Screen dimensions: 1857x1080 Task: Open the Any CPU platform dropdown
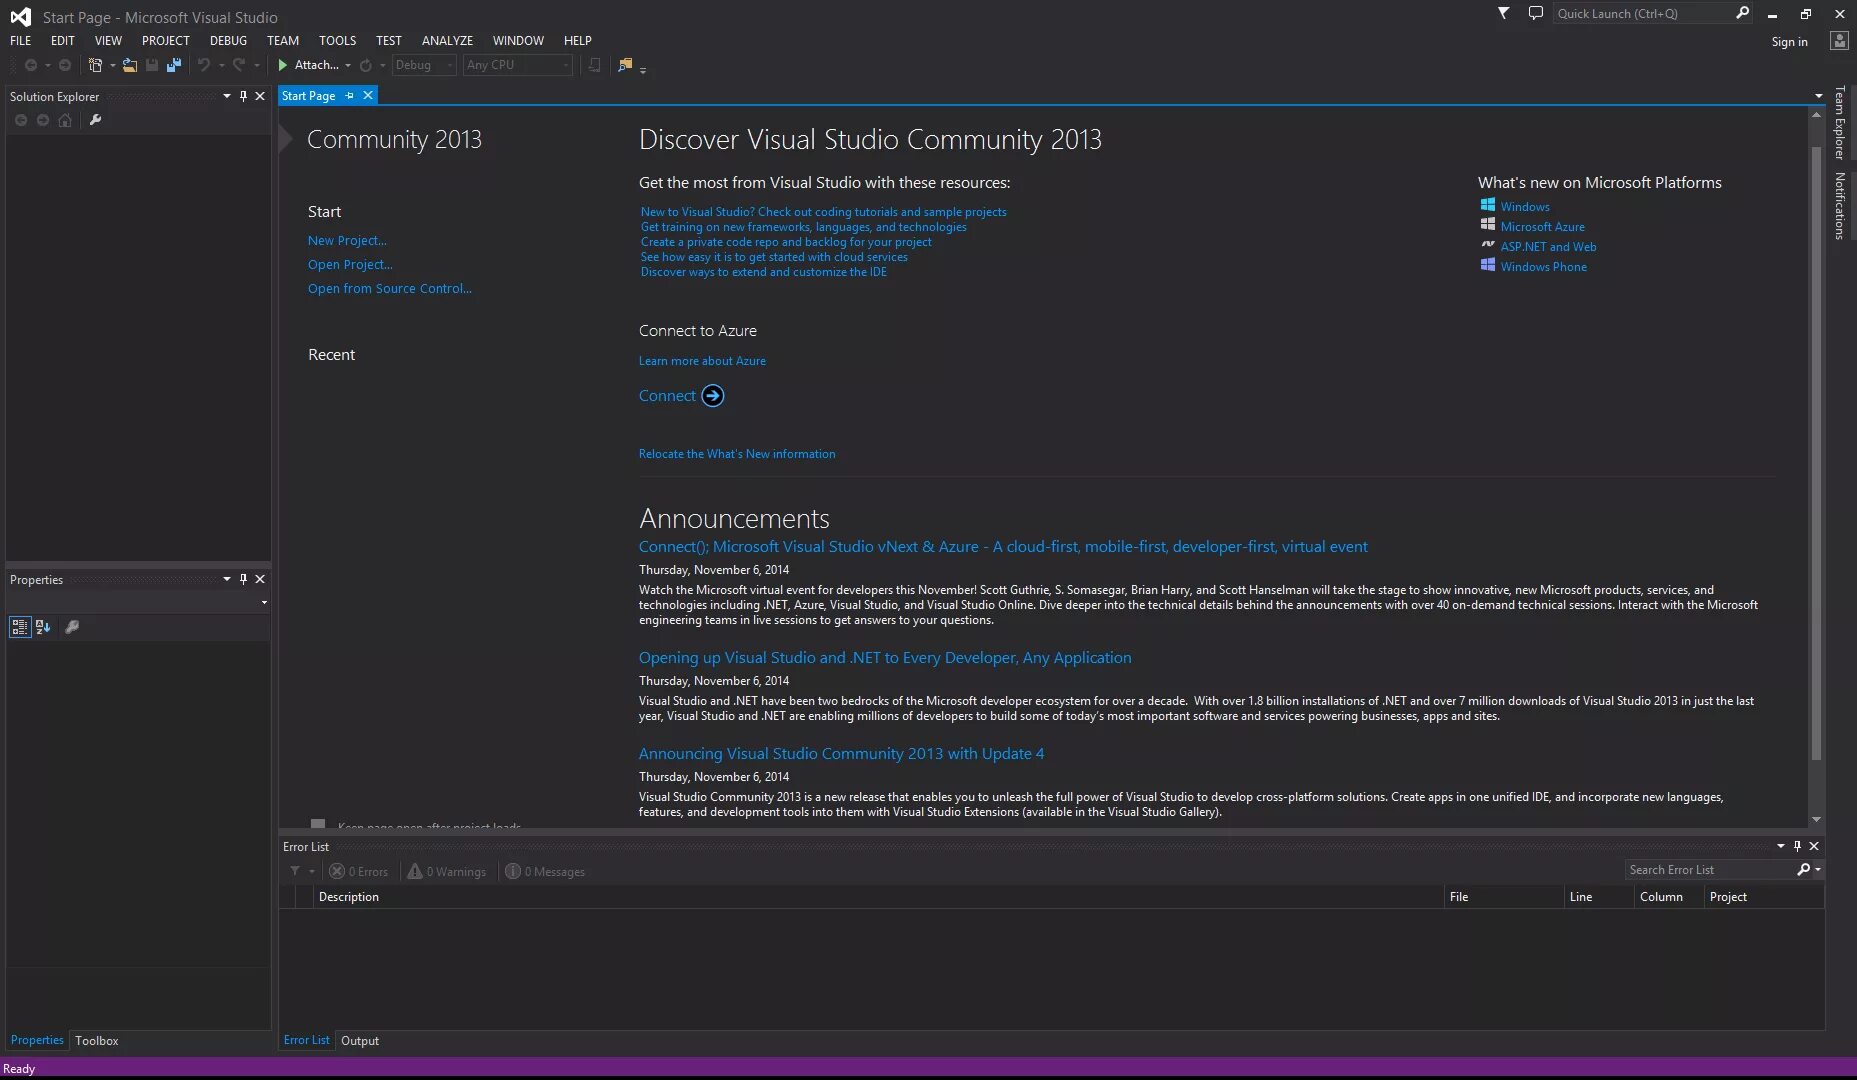519,65
